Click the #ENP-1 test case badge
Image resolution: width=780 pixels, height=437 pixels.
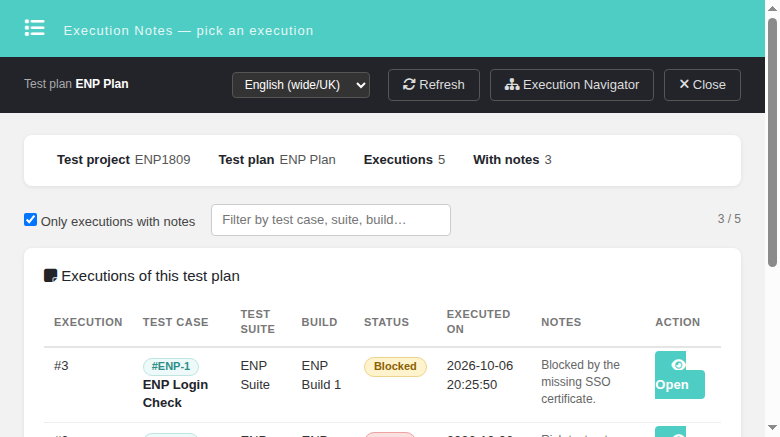tap(171, 366)
